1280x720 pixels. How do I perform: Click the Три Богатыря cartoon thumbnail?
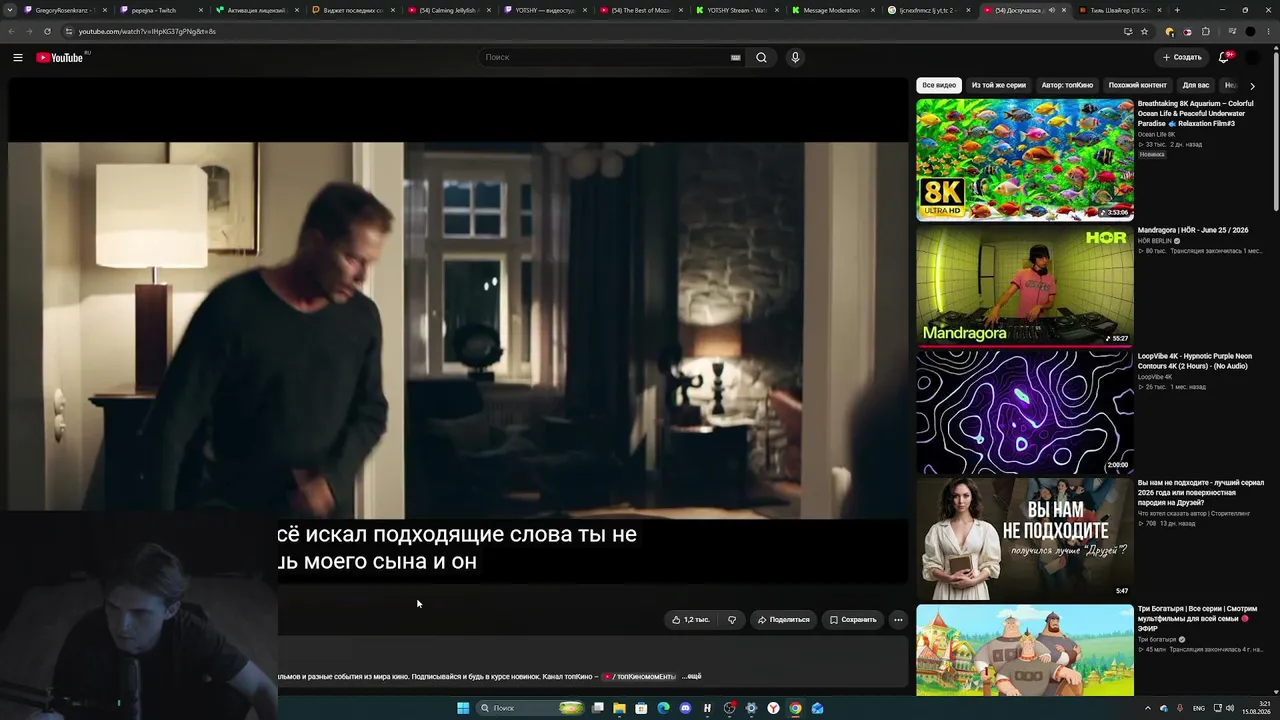1025,650
